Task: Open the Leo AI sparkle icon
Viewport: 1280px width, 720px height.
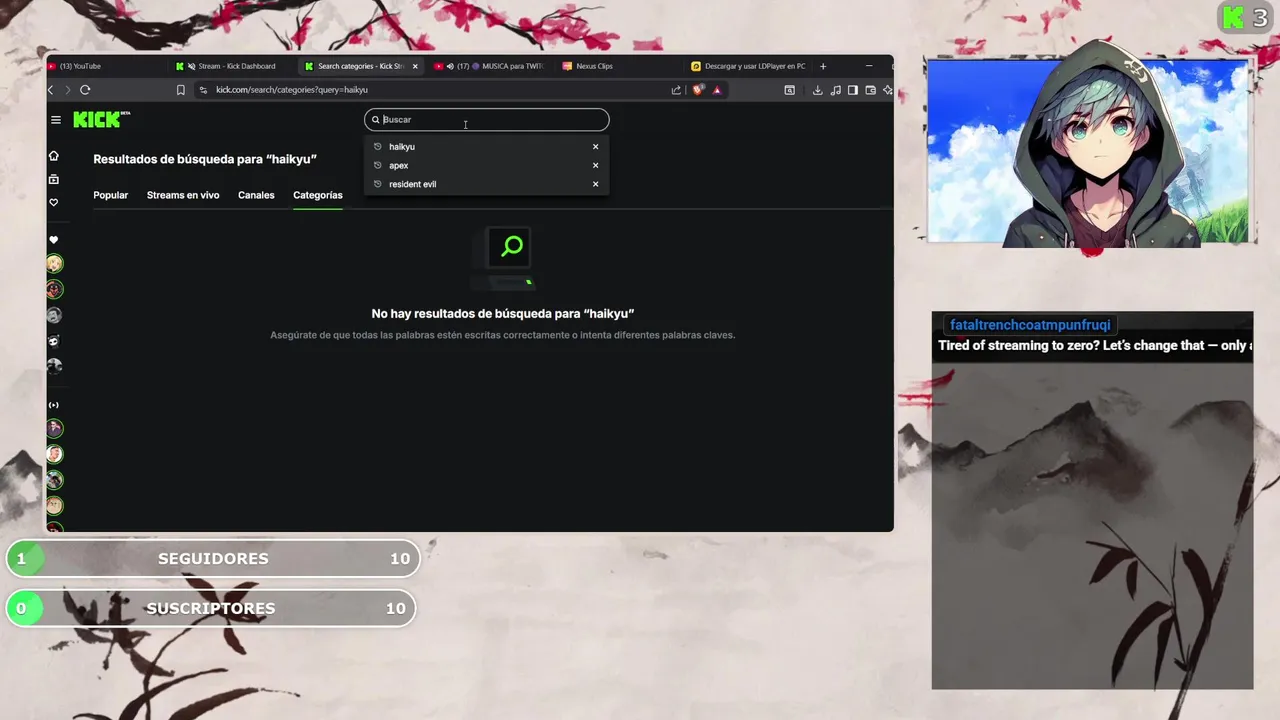Action: tap(887, 90)
